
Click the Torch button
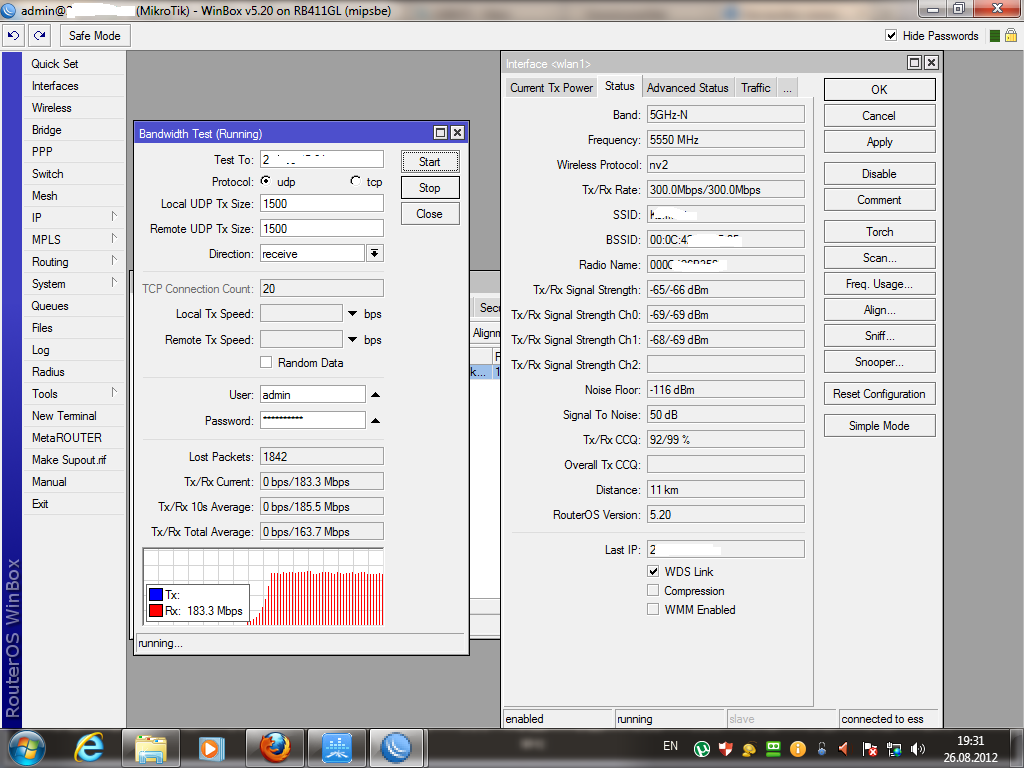(879, 232)
